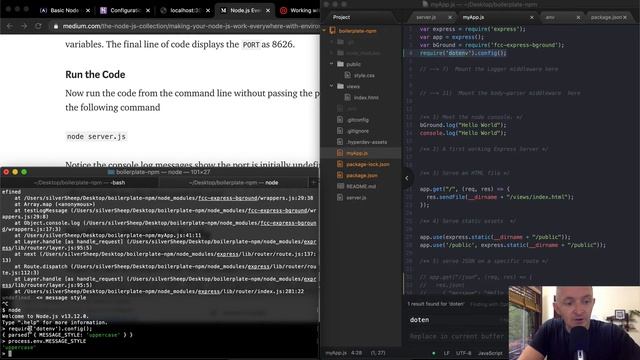Image resolution: width=640 pixels, height=360 pixels.
Task: Click the express/lib/router/index.js:281:22 path in Terminal
Action: [251, 291]
